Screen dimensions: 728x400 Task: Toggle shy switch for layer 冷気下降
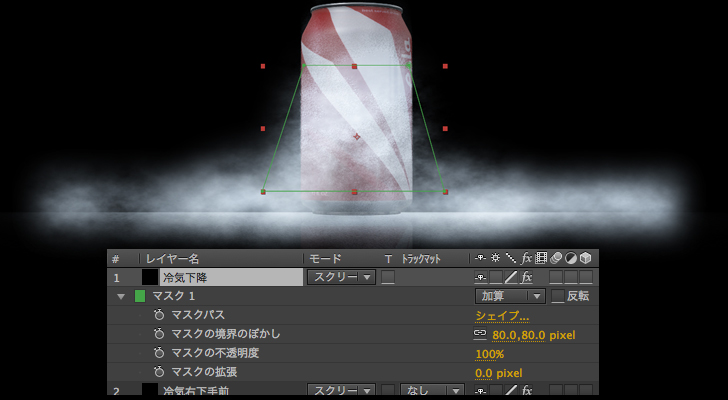(x=480, y=277)
